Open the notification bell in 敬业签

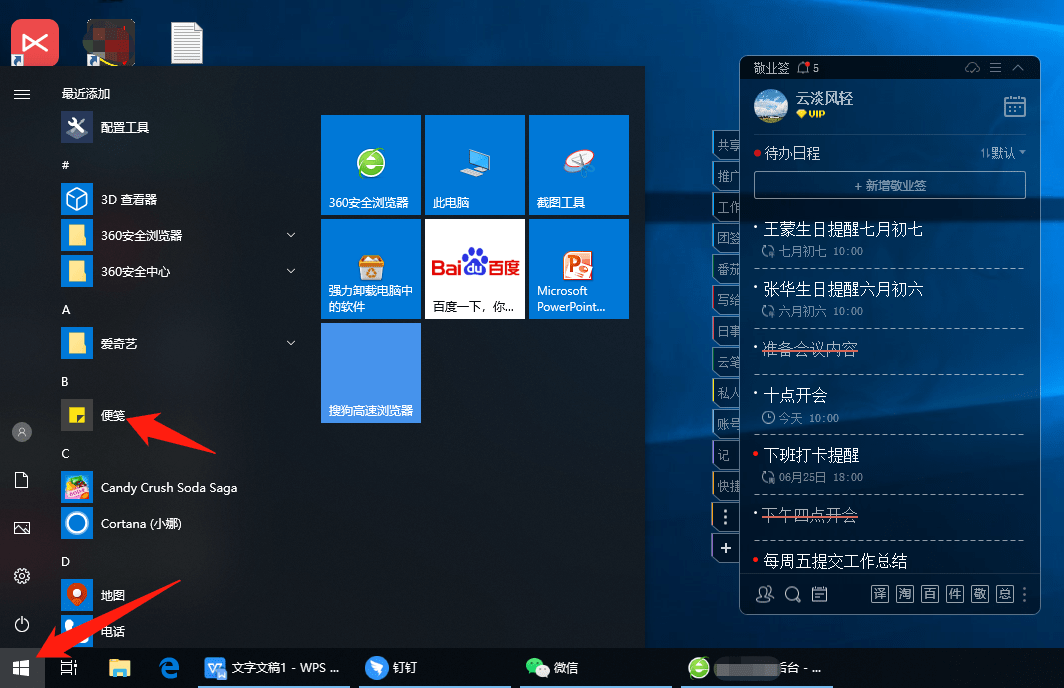tap(804, 68)
